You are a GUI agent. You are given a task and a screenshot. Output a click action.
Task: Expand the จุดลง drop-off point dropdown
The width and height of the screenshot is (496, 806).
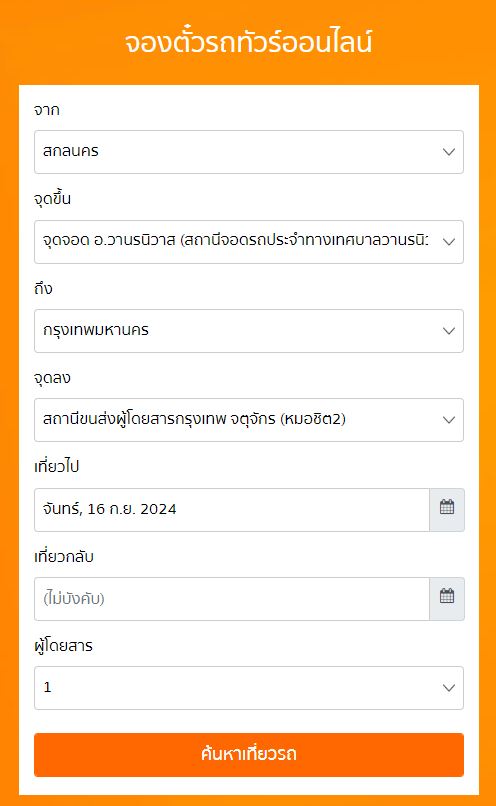pyautogui.click(x=249, y=419)
